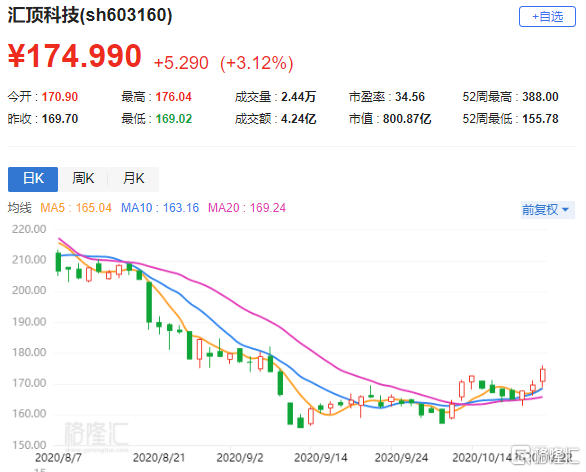Add stock to watchlist with +自选 button
Image resolution: width=586 pixels, height=472 pixels.
click(x=547, y=16)
